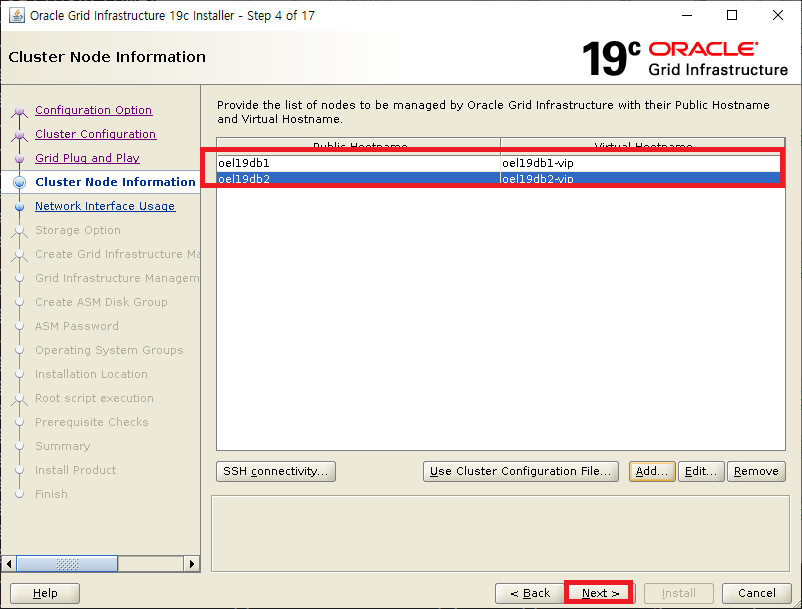
Task: Click the Root script execution step
Action: pos(95,398)
